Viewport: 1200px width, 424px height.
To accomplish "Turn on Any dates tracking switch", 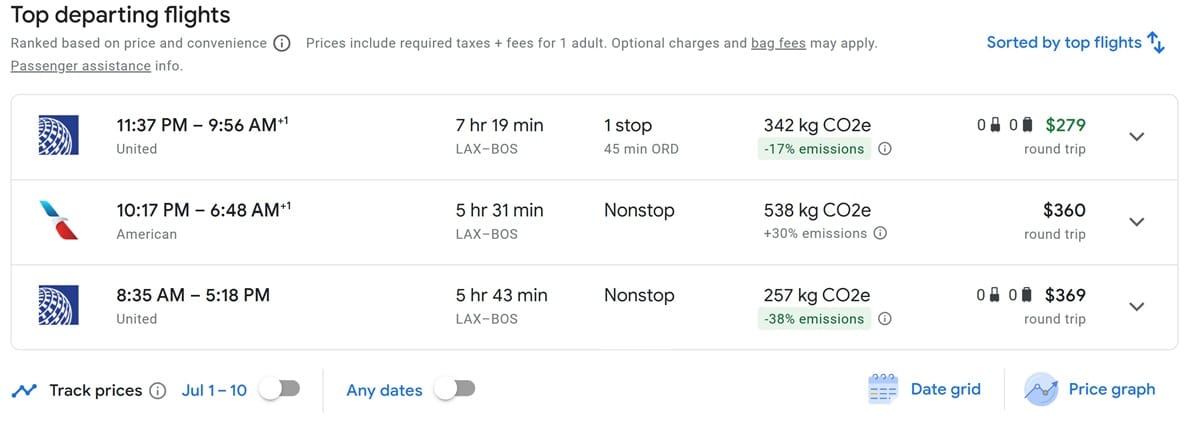I will coord(454,390).
